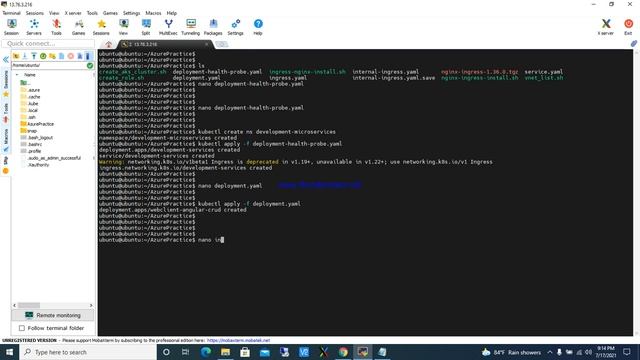Image resolution: width=640 pixels, height=360 pixels.
Task: Open the X server menu
Action: [73, 13]
